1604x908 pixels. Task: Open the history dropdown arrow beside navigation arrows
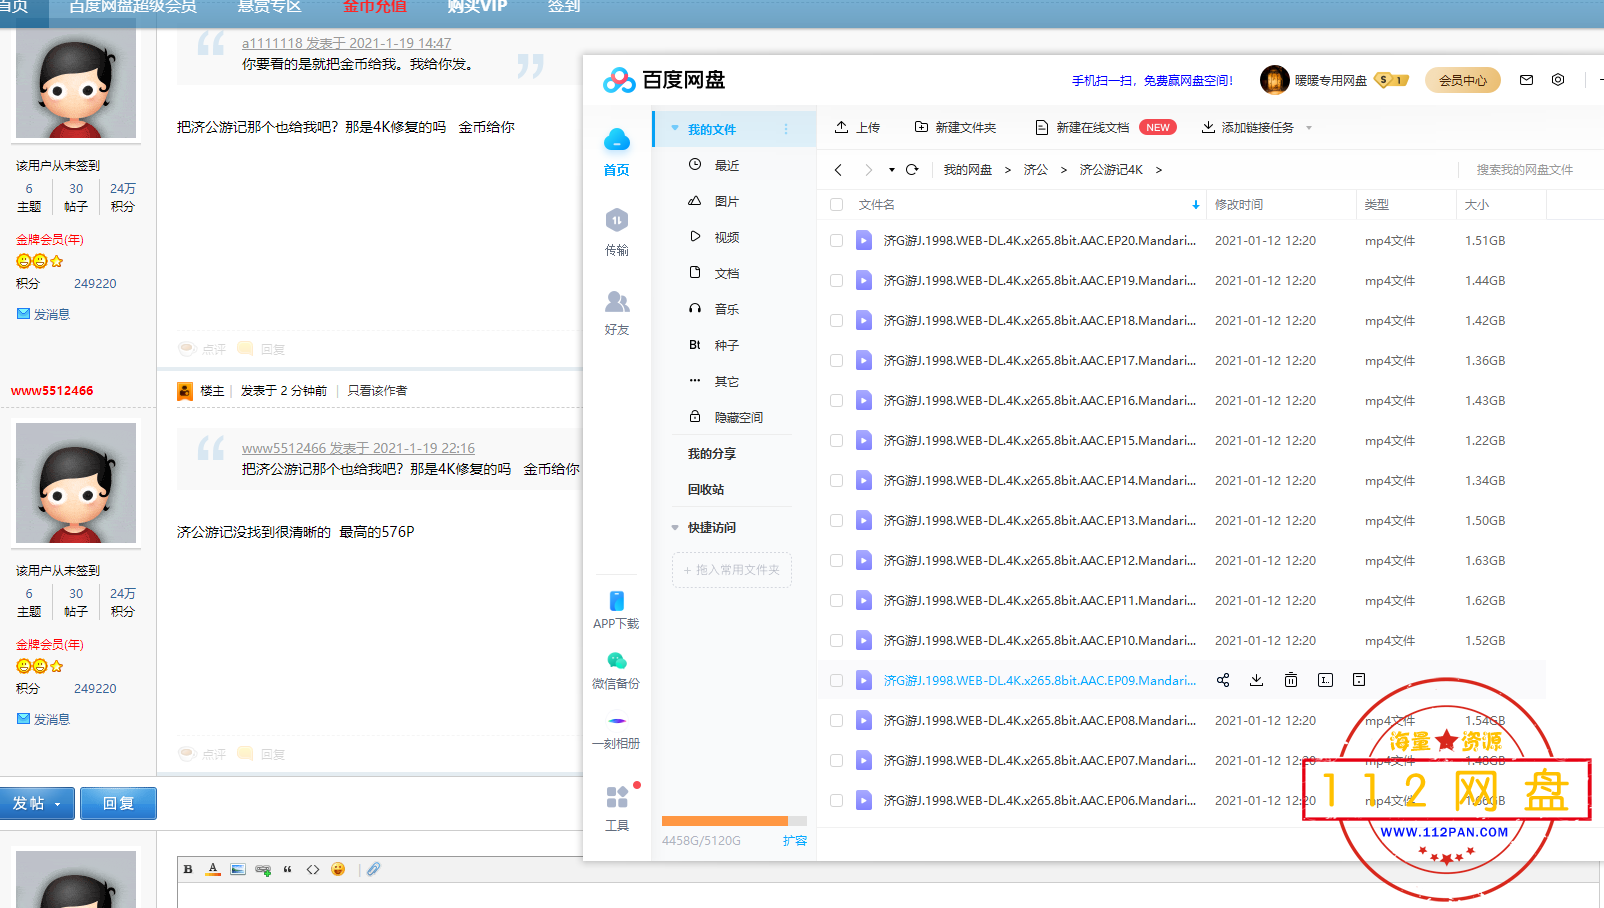click(891, 170)
